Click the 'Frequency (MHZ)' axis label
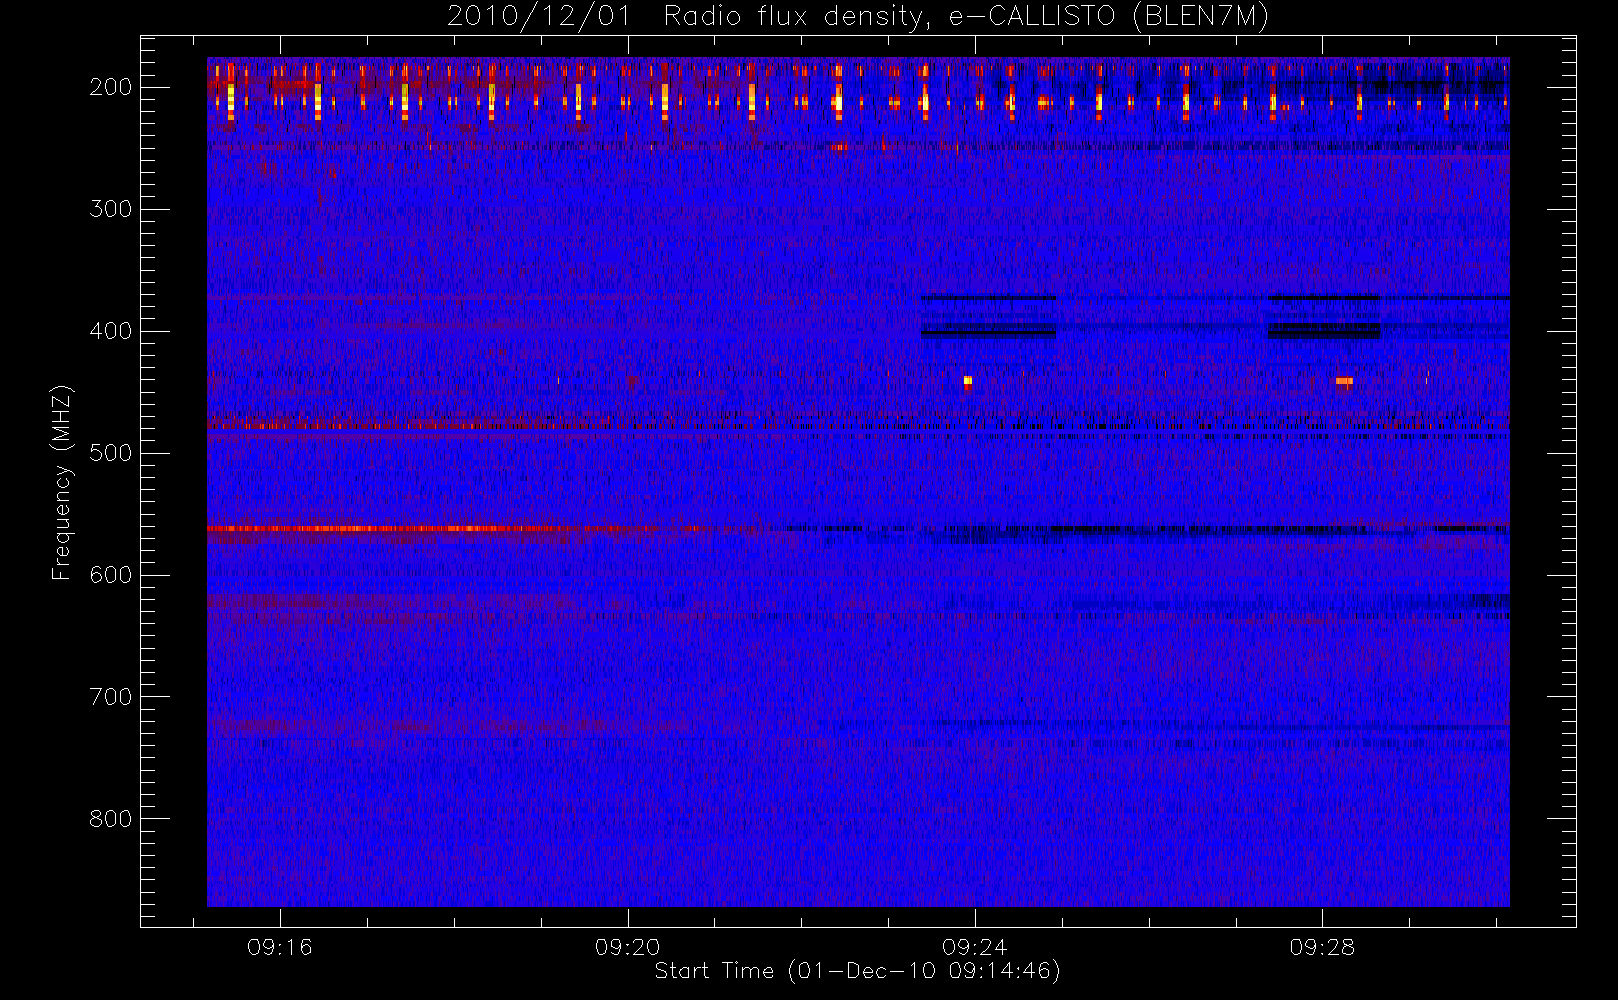Image resolution: width=1618 pixels, height=1000 pixels. [x=62, y=482]
